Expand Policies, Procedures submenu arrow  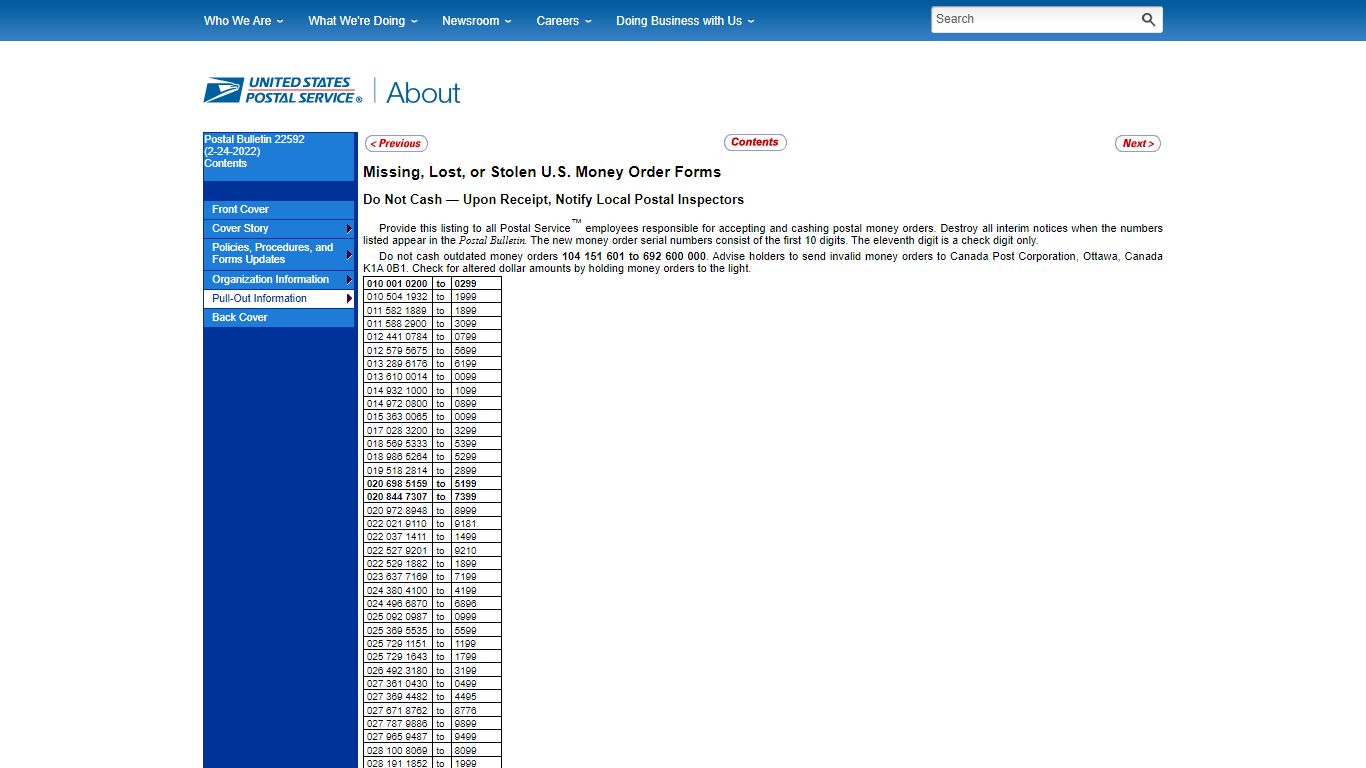point(349,253)
